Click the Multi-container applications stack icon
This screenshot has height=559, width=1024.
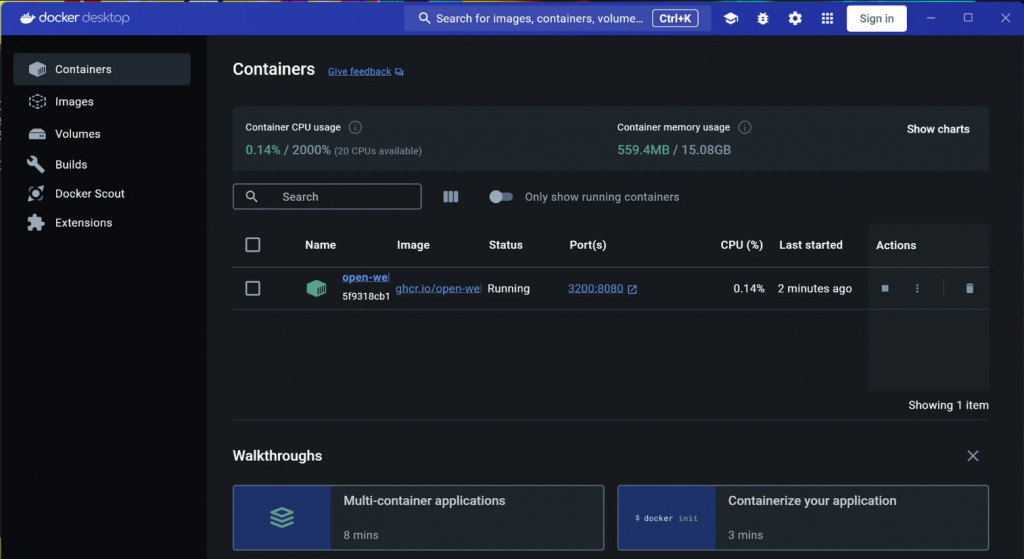[x=282, y=517]
